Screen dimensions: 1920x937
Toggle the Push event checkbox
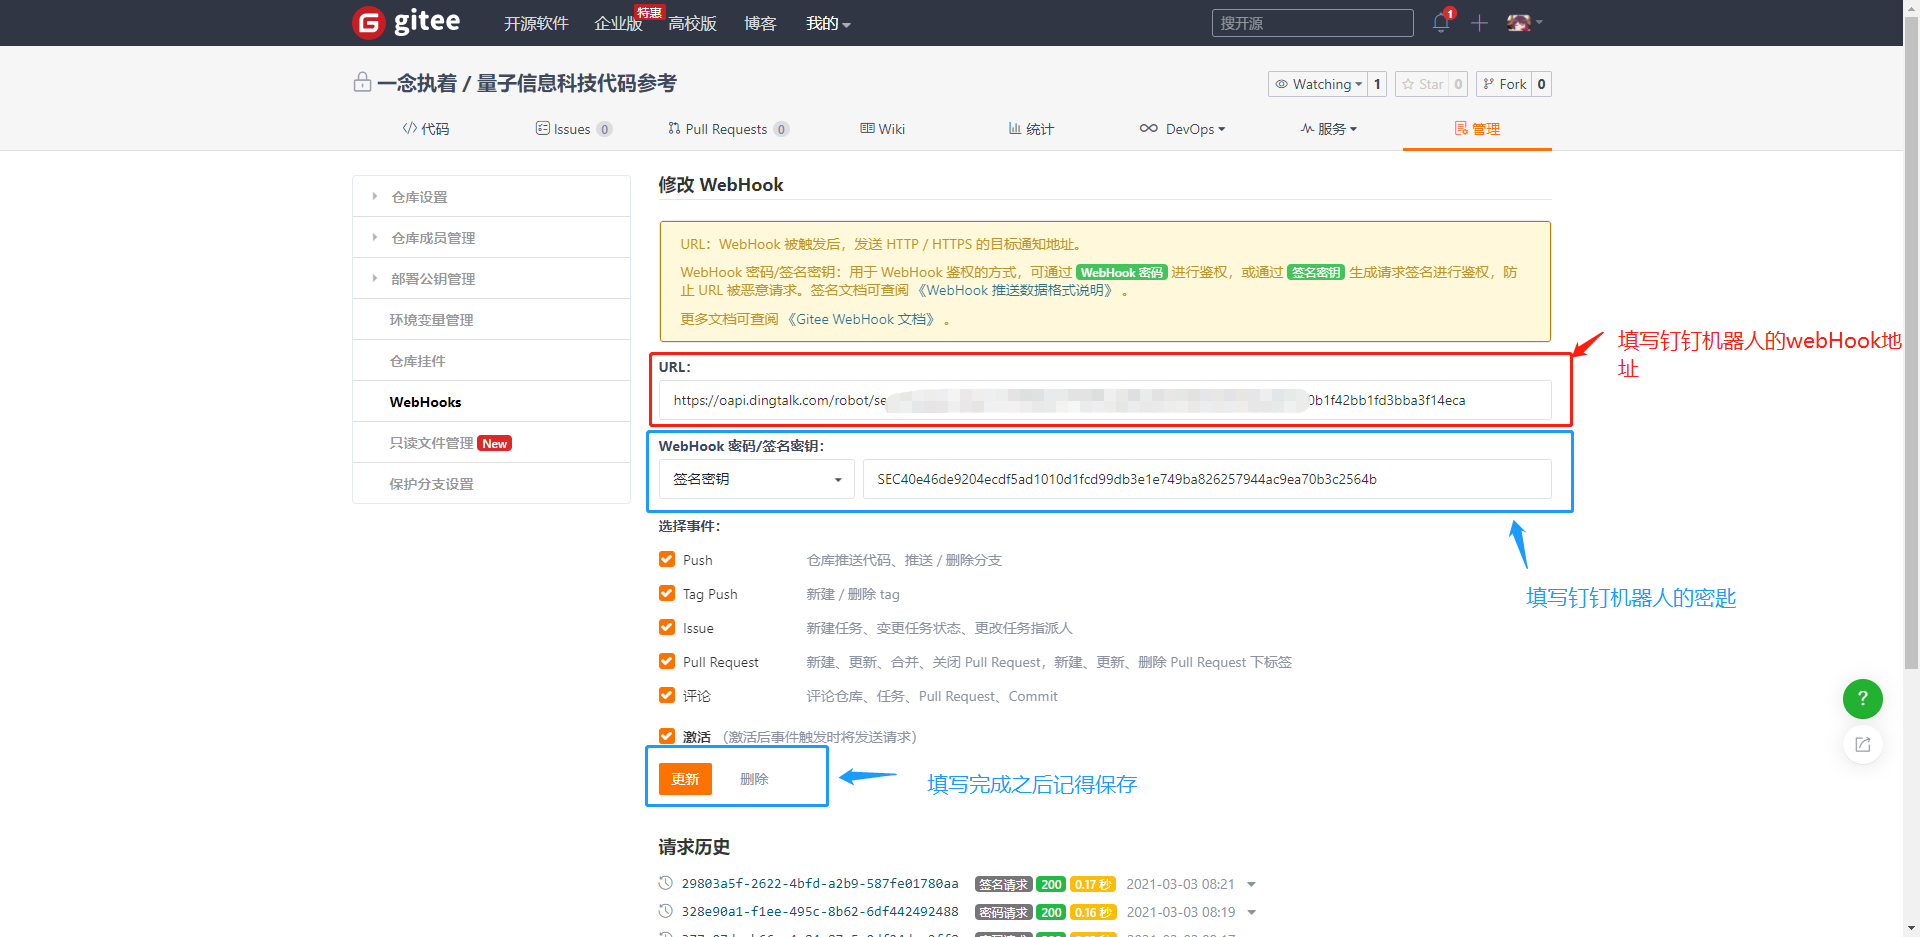tap(667, 559)
